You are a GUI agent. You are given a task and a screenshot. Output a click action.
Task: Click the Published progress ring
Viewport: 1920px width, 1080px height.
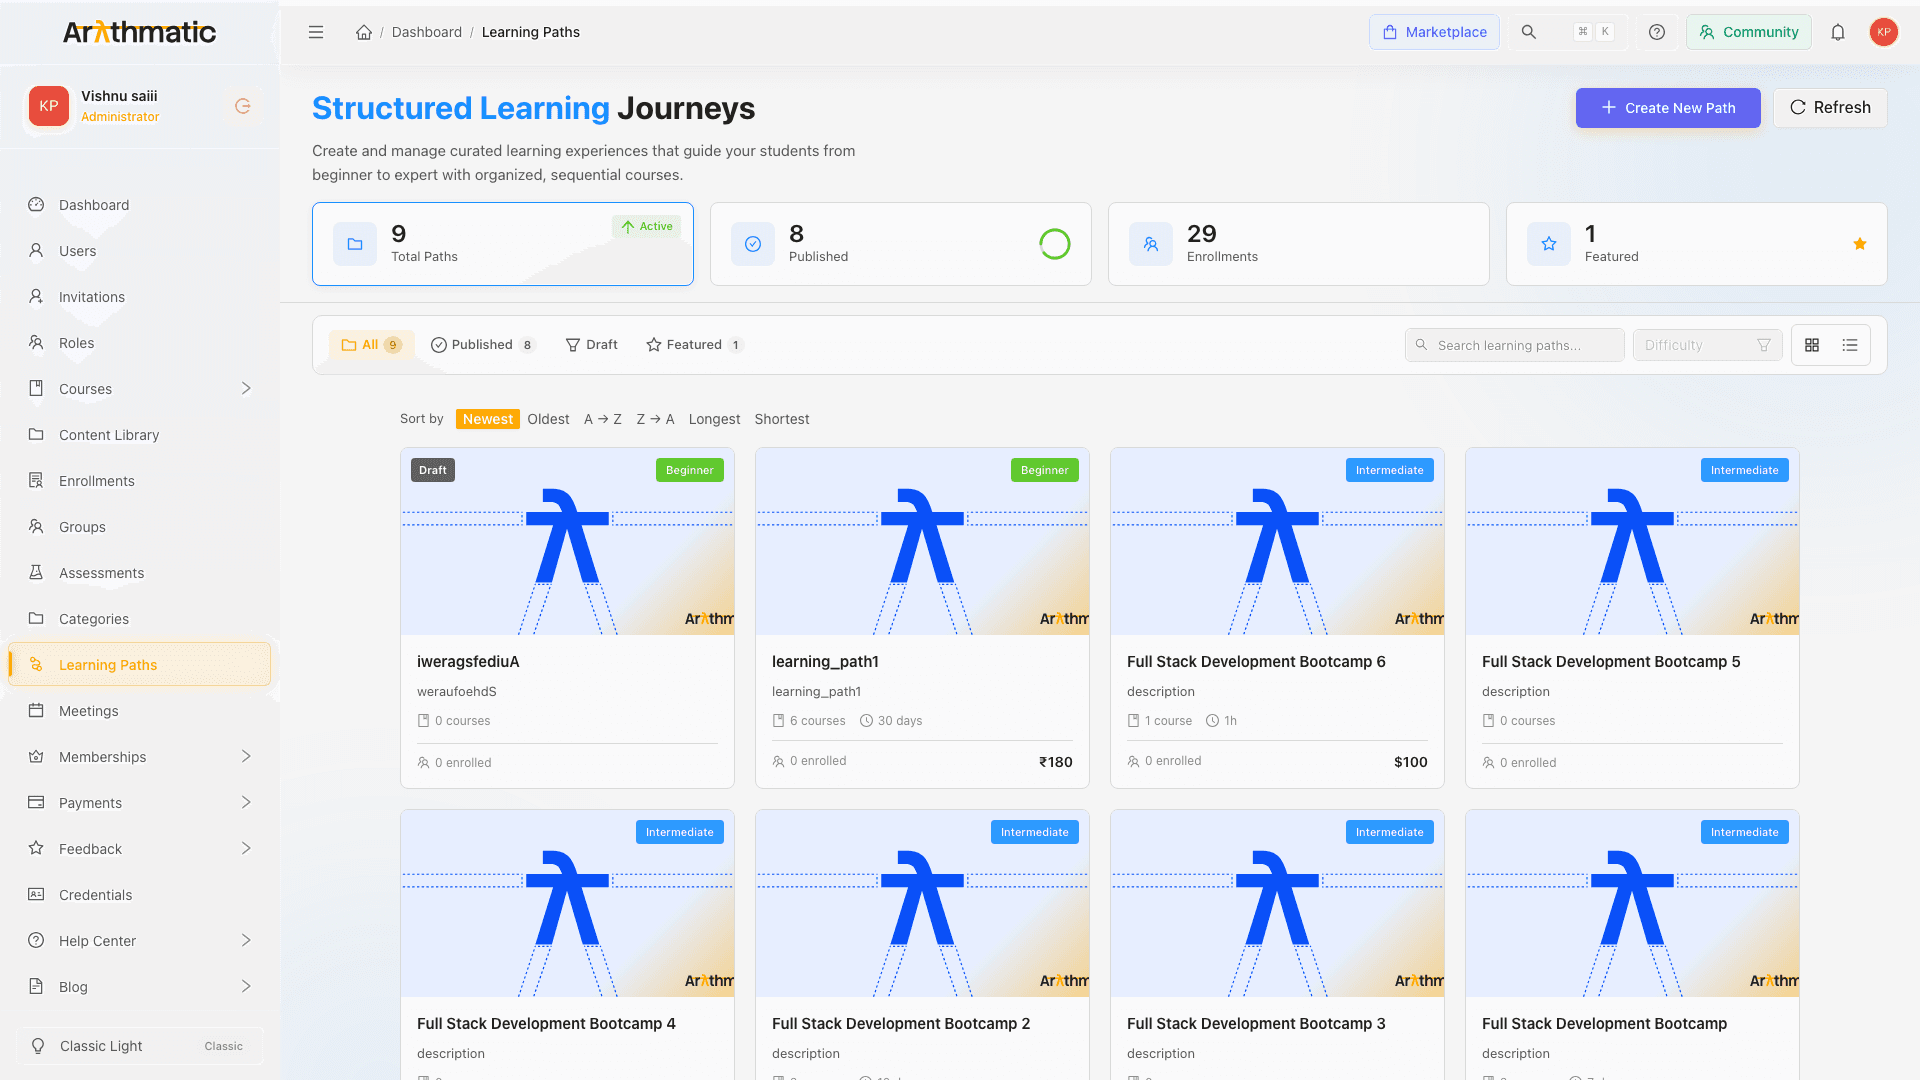pos(1055,244)
